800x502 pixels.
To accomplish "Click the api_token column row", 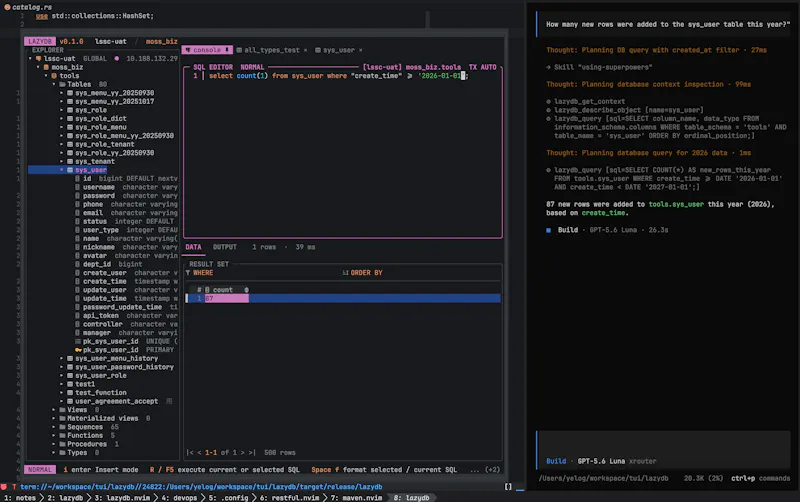I will [127, 316].
